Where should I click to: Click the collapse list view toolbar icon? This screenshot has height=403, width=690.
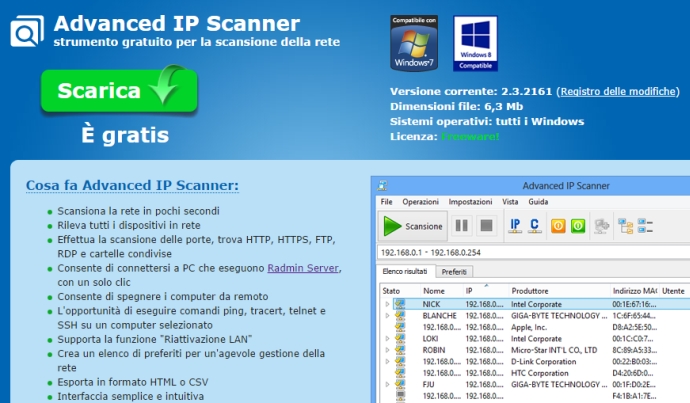[x=645, y=226]
